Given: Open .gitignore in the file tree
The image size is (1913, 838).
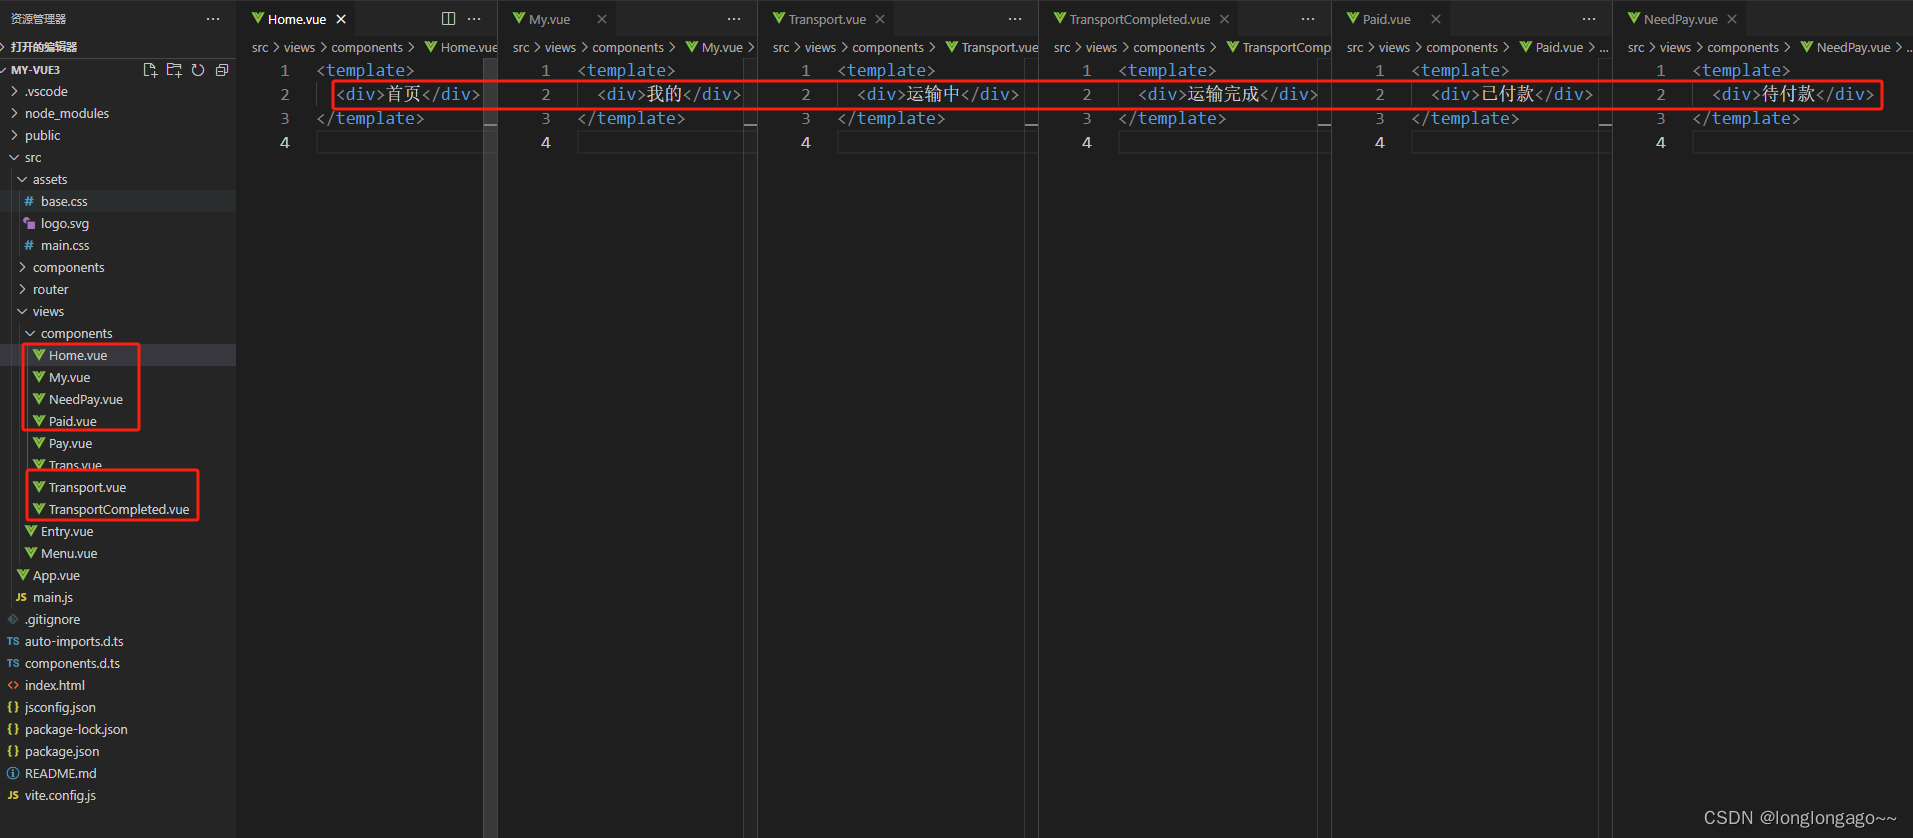Looking at the screenshot, I should pyautogui.click(x=118, y=619).
